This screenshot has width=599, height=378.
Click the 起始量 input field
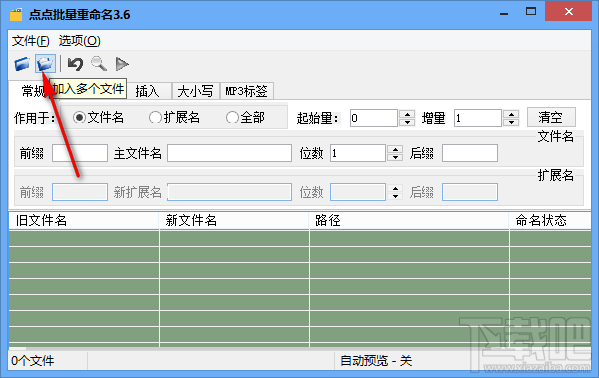(374, 118)
